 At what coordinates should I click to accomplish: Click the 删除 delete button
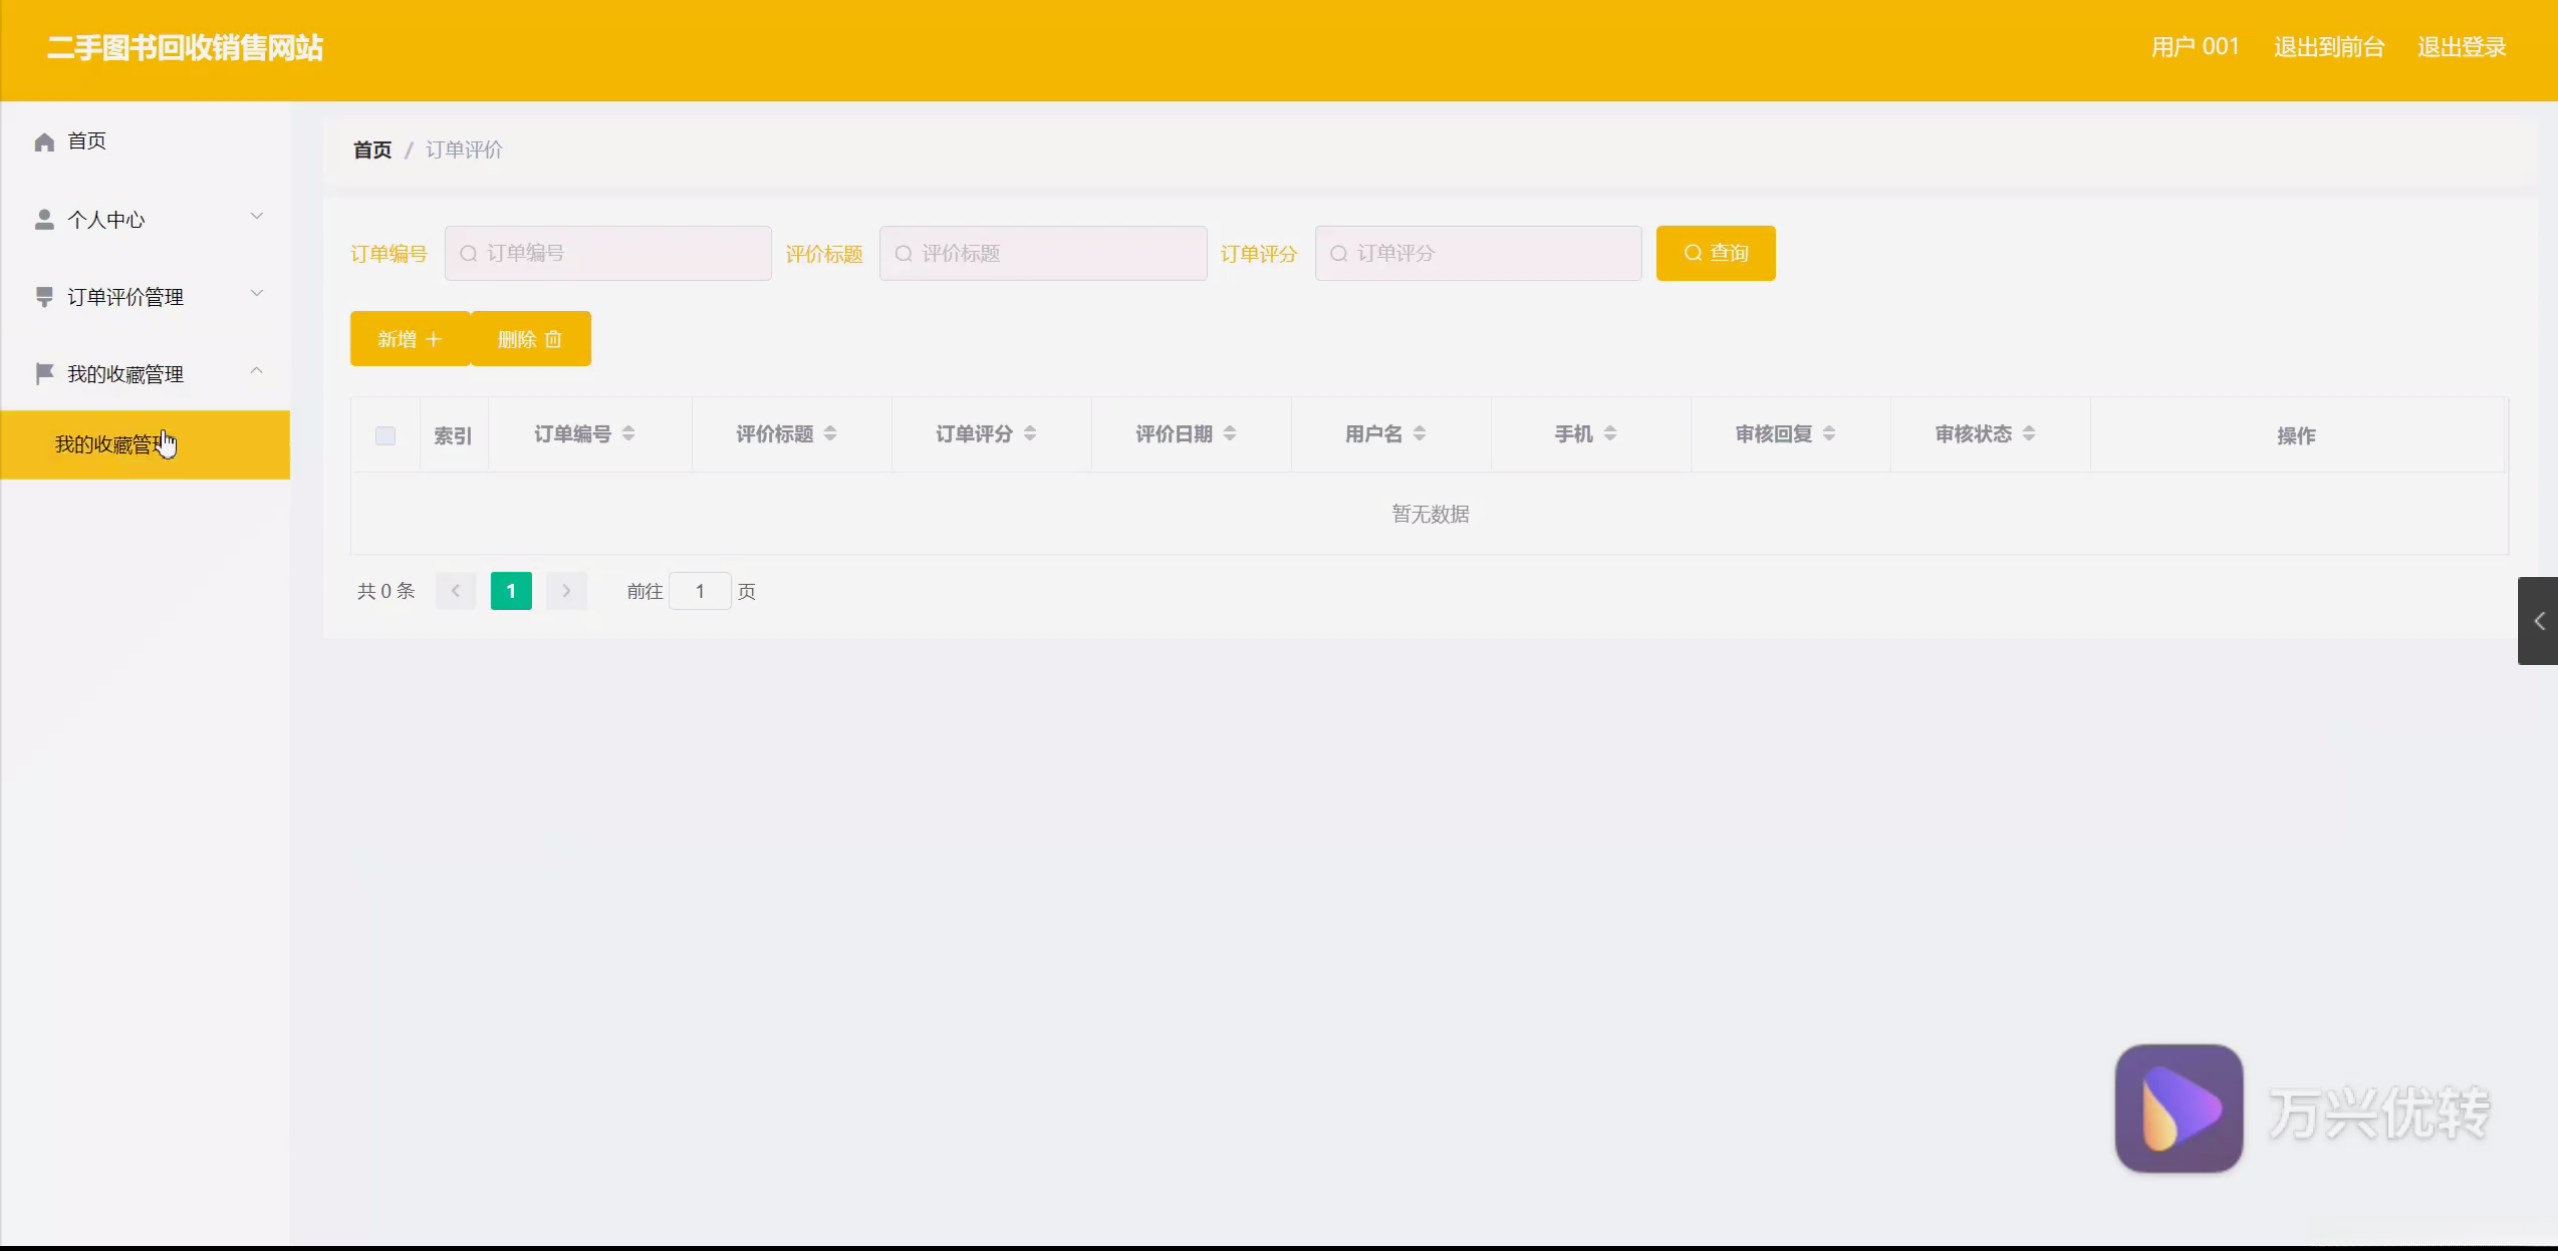530,339
